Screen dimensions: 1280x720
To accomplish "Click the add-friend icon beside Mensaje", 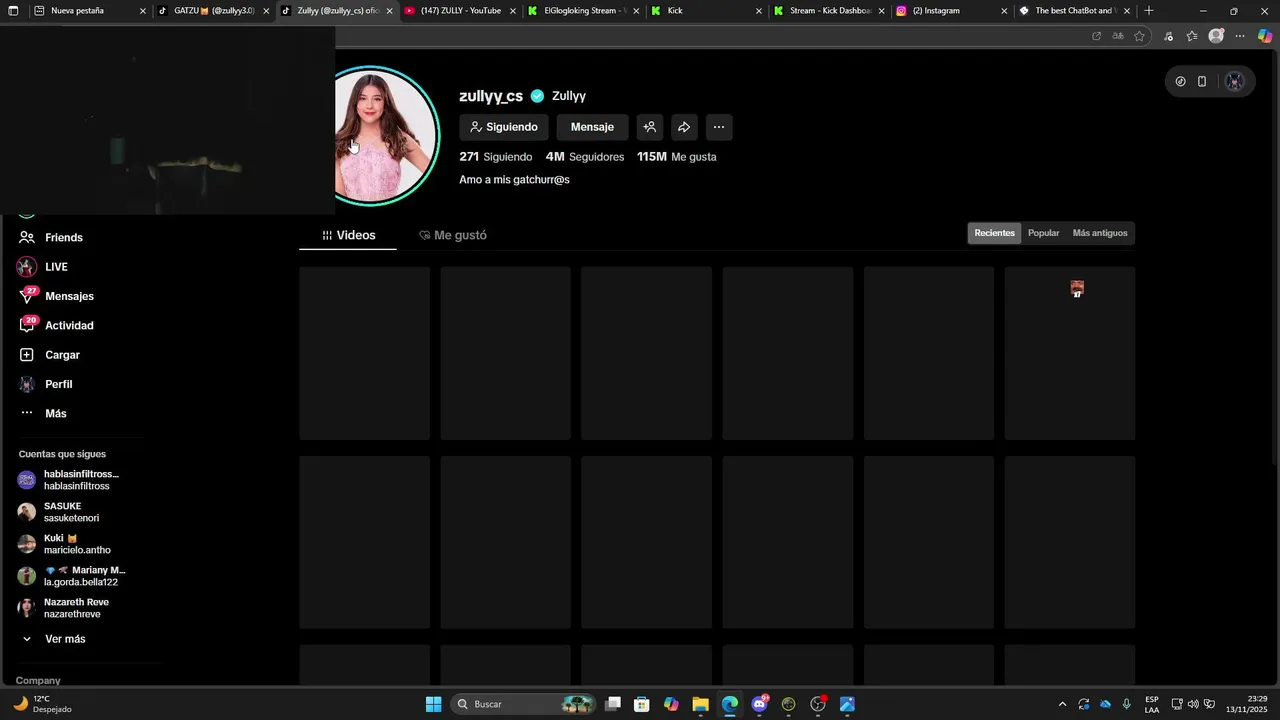I will (x=650, y=127).
